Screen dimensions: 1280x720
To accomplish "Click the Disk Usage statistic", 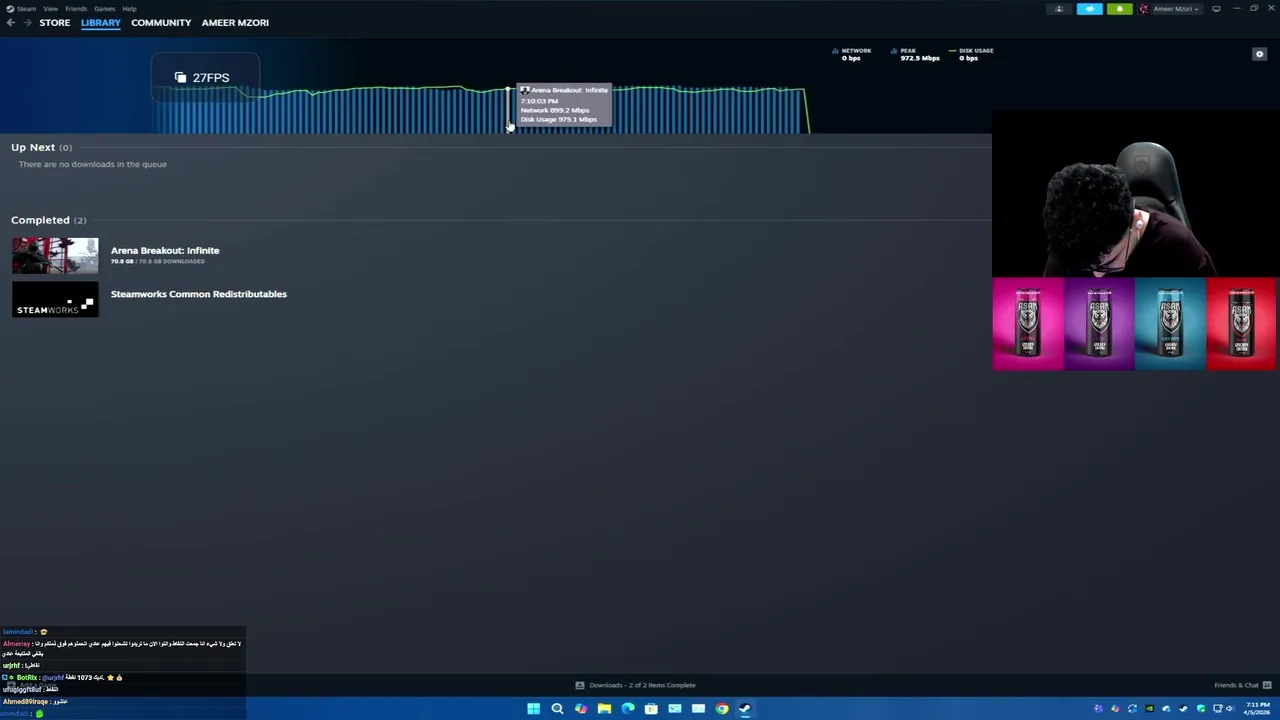I will click(x=971, y=54).
